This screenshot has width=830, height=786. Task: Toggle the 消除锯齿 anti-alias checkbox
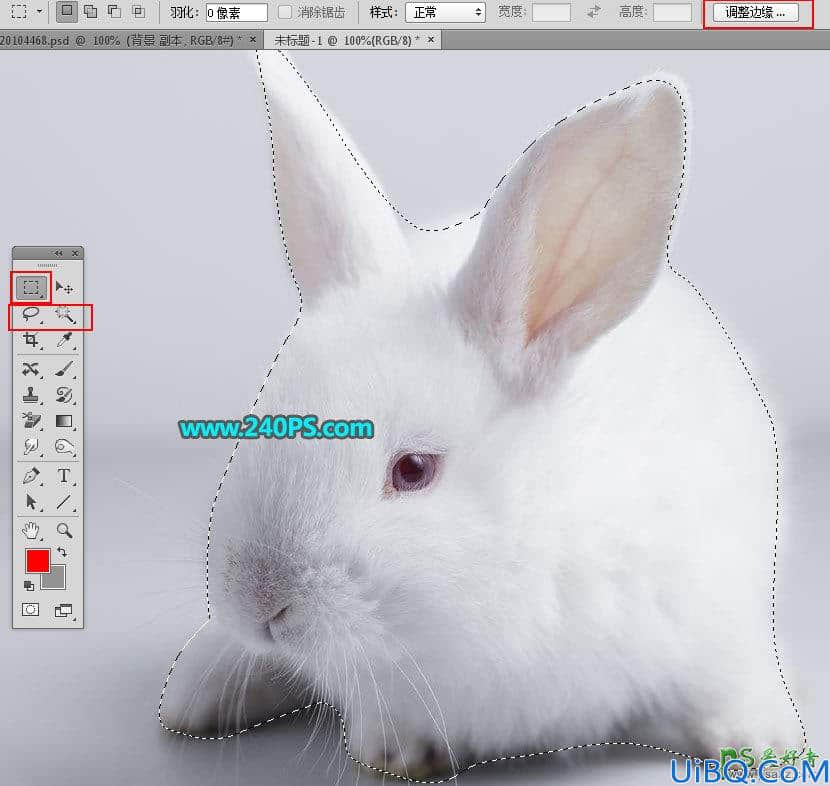(x=285, y=12)
